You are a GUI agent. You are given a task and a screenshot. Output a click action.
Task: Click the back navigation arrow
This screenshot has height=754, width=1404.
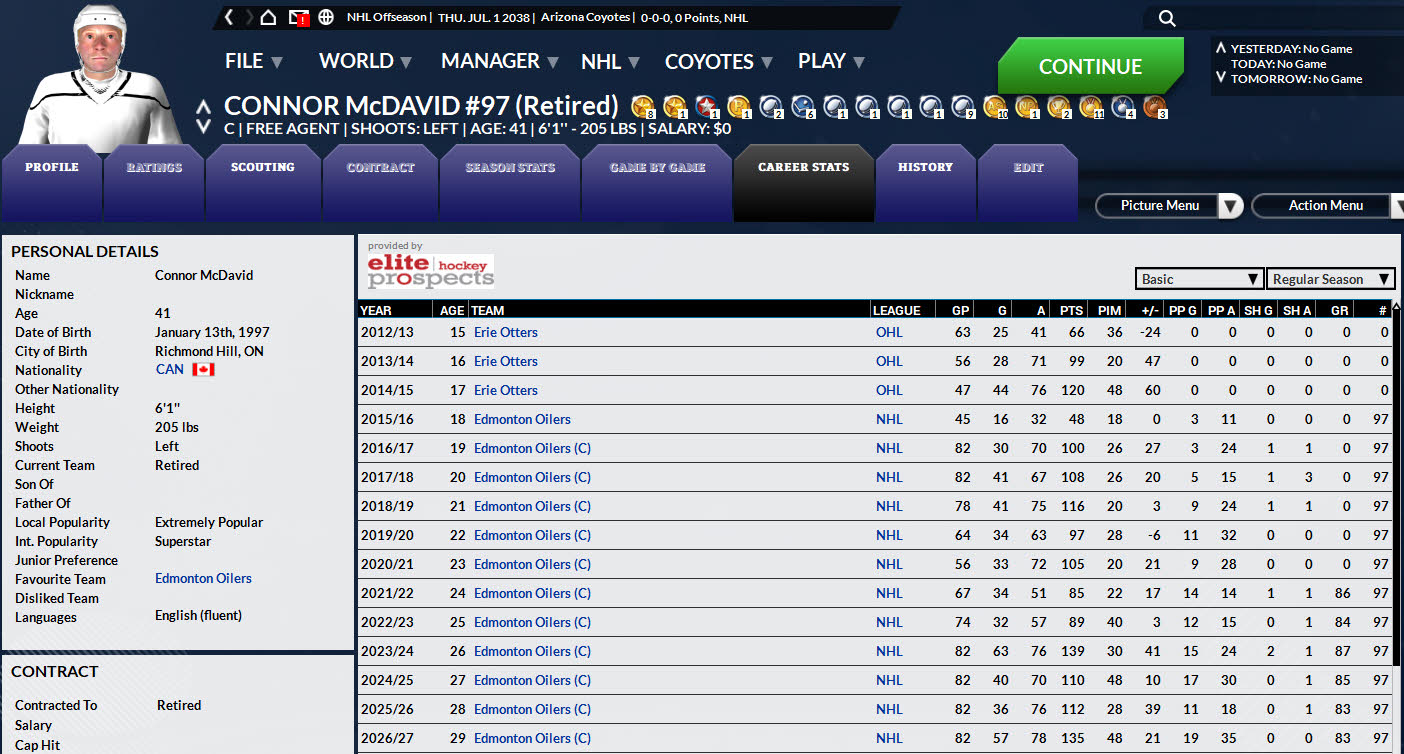tap(229, 18)
